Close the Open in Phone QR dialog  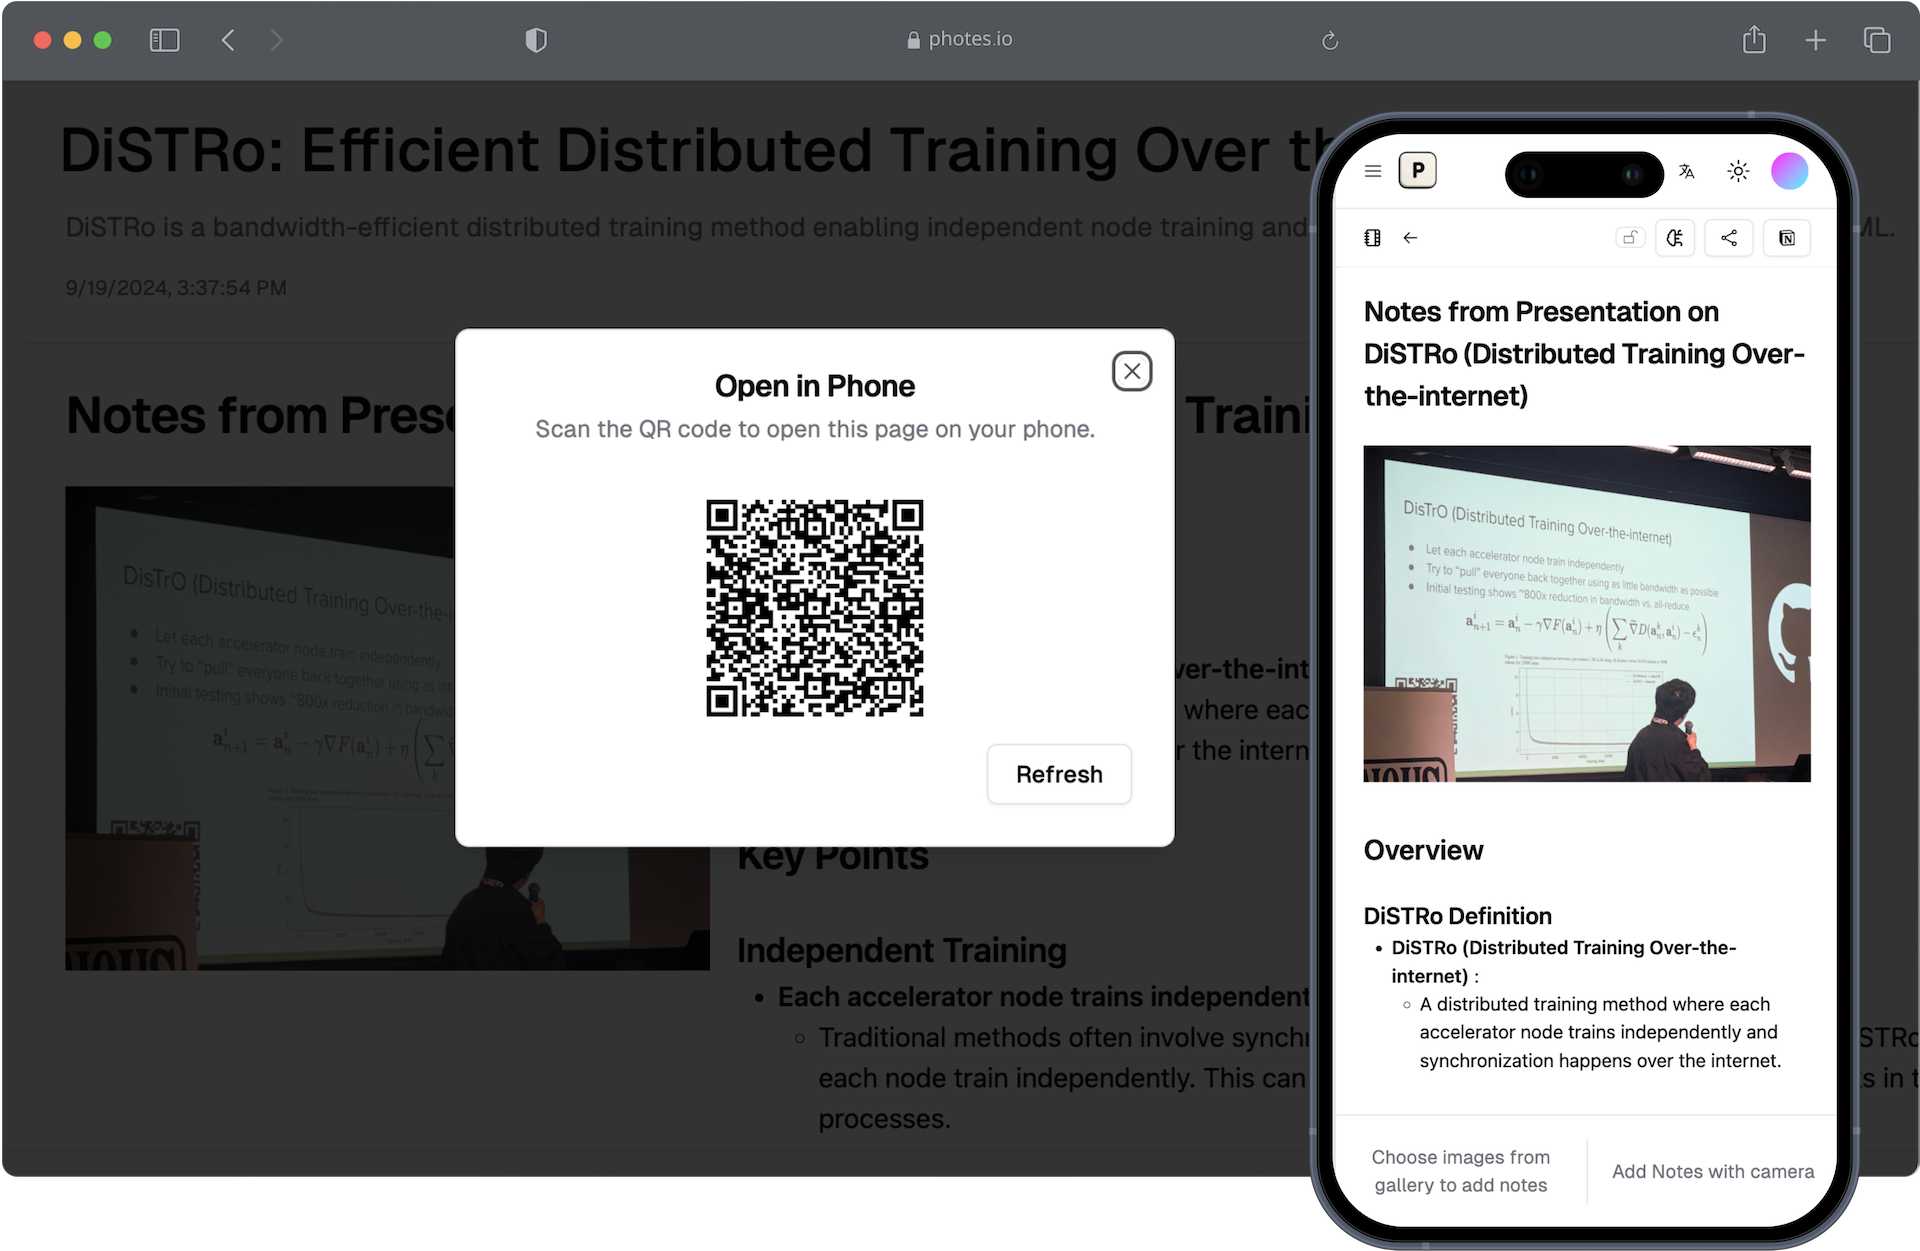pyautogui.click(x=1132, y=369)
